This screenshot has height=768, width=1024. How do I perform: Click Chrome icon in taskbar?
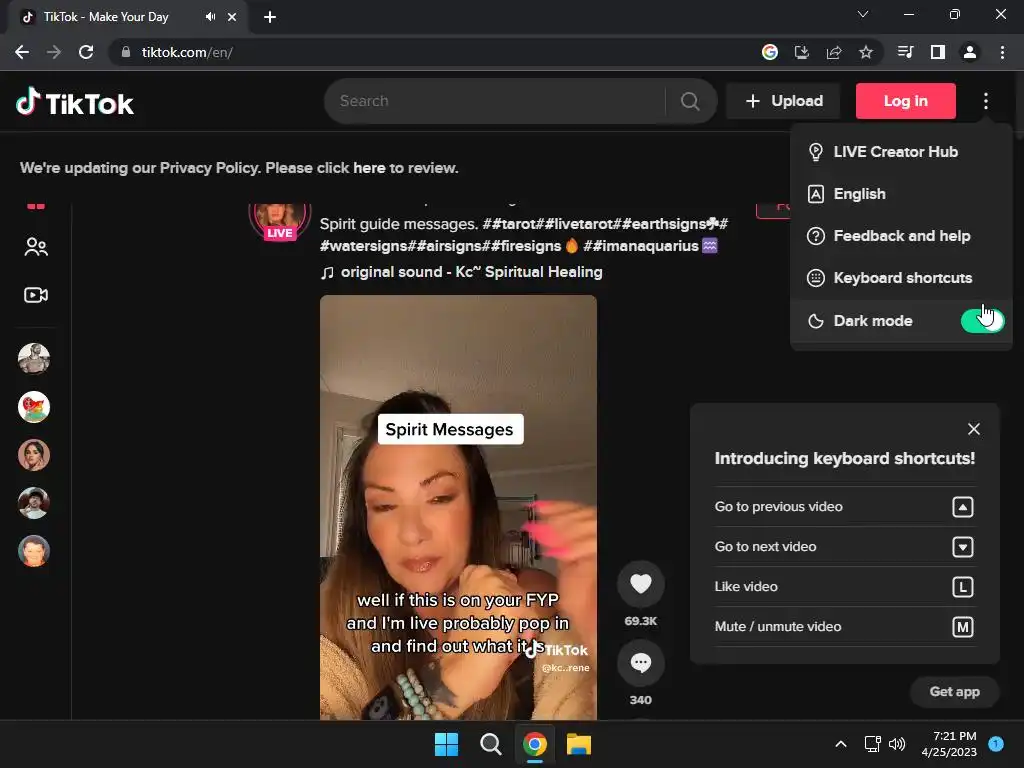535,744
